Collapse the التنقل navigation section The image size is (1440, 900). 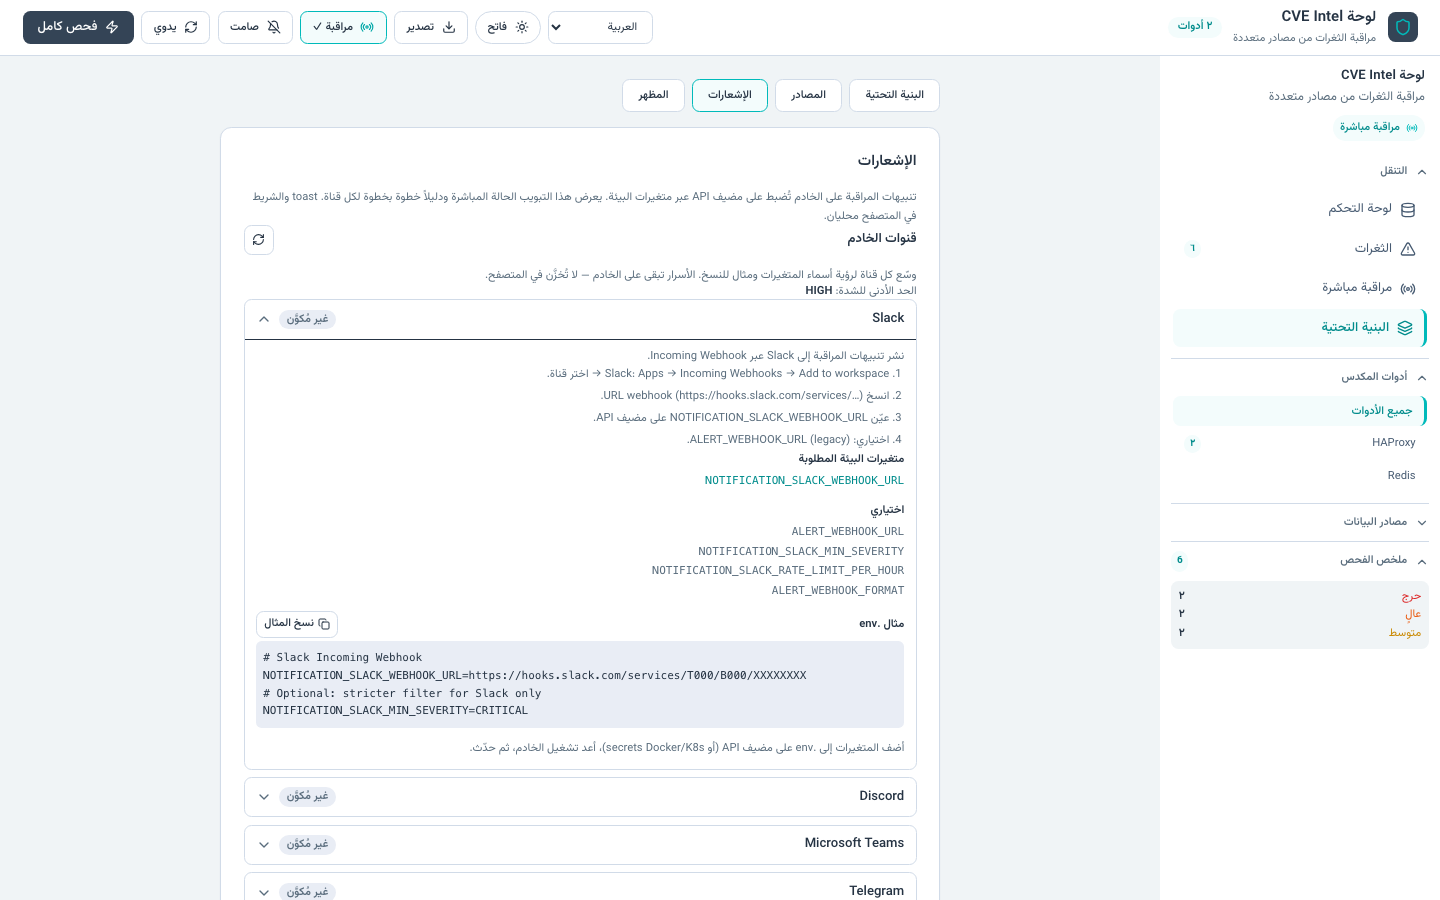(x=1300, y=171)
